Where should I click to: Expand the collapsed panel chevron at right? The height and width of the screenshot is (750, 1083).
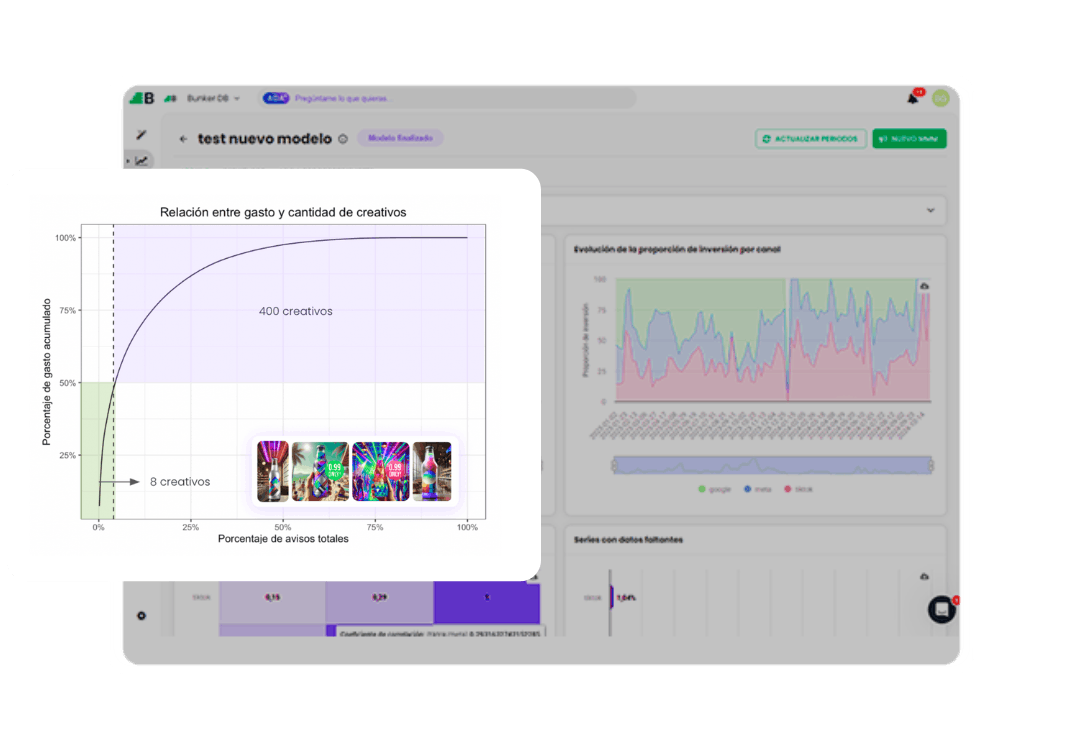coord(930,210)
